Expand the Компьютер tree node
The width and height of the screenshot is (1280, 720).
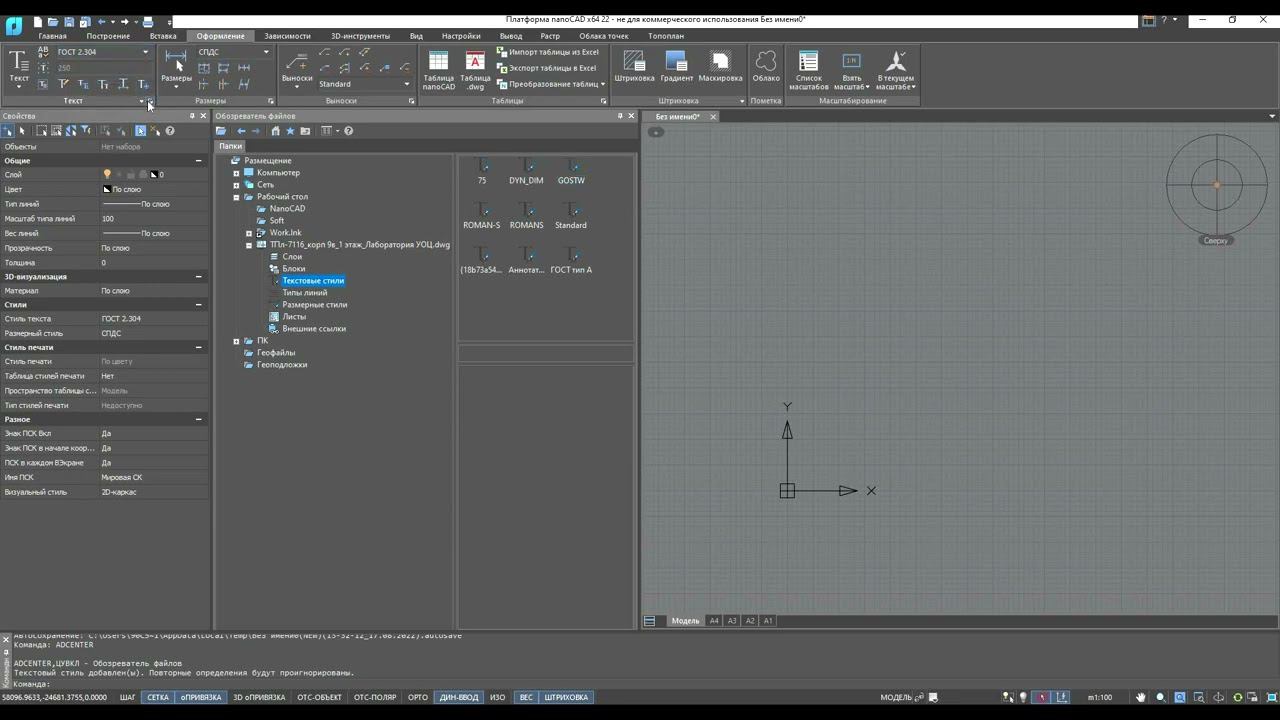pyautogui.click(x=236, y=173)
